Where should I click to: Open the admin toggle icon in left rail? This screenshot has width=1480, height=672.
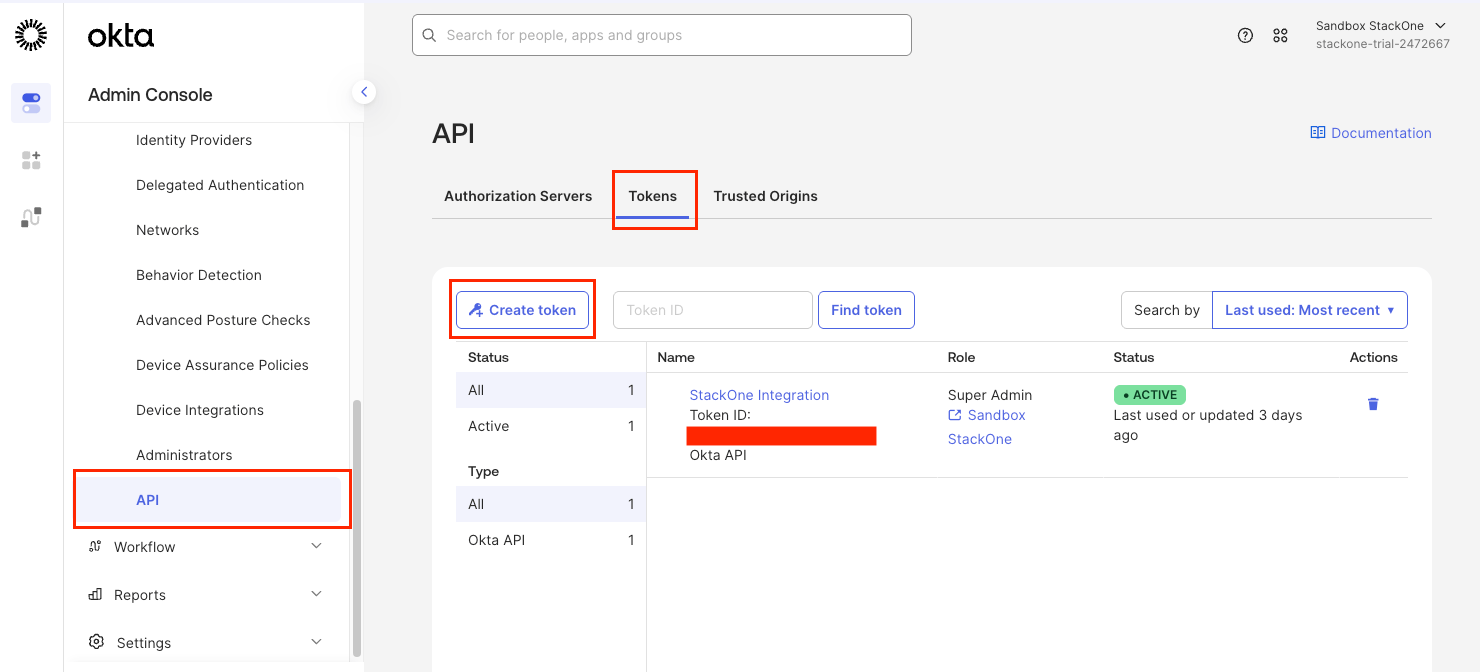31,103
